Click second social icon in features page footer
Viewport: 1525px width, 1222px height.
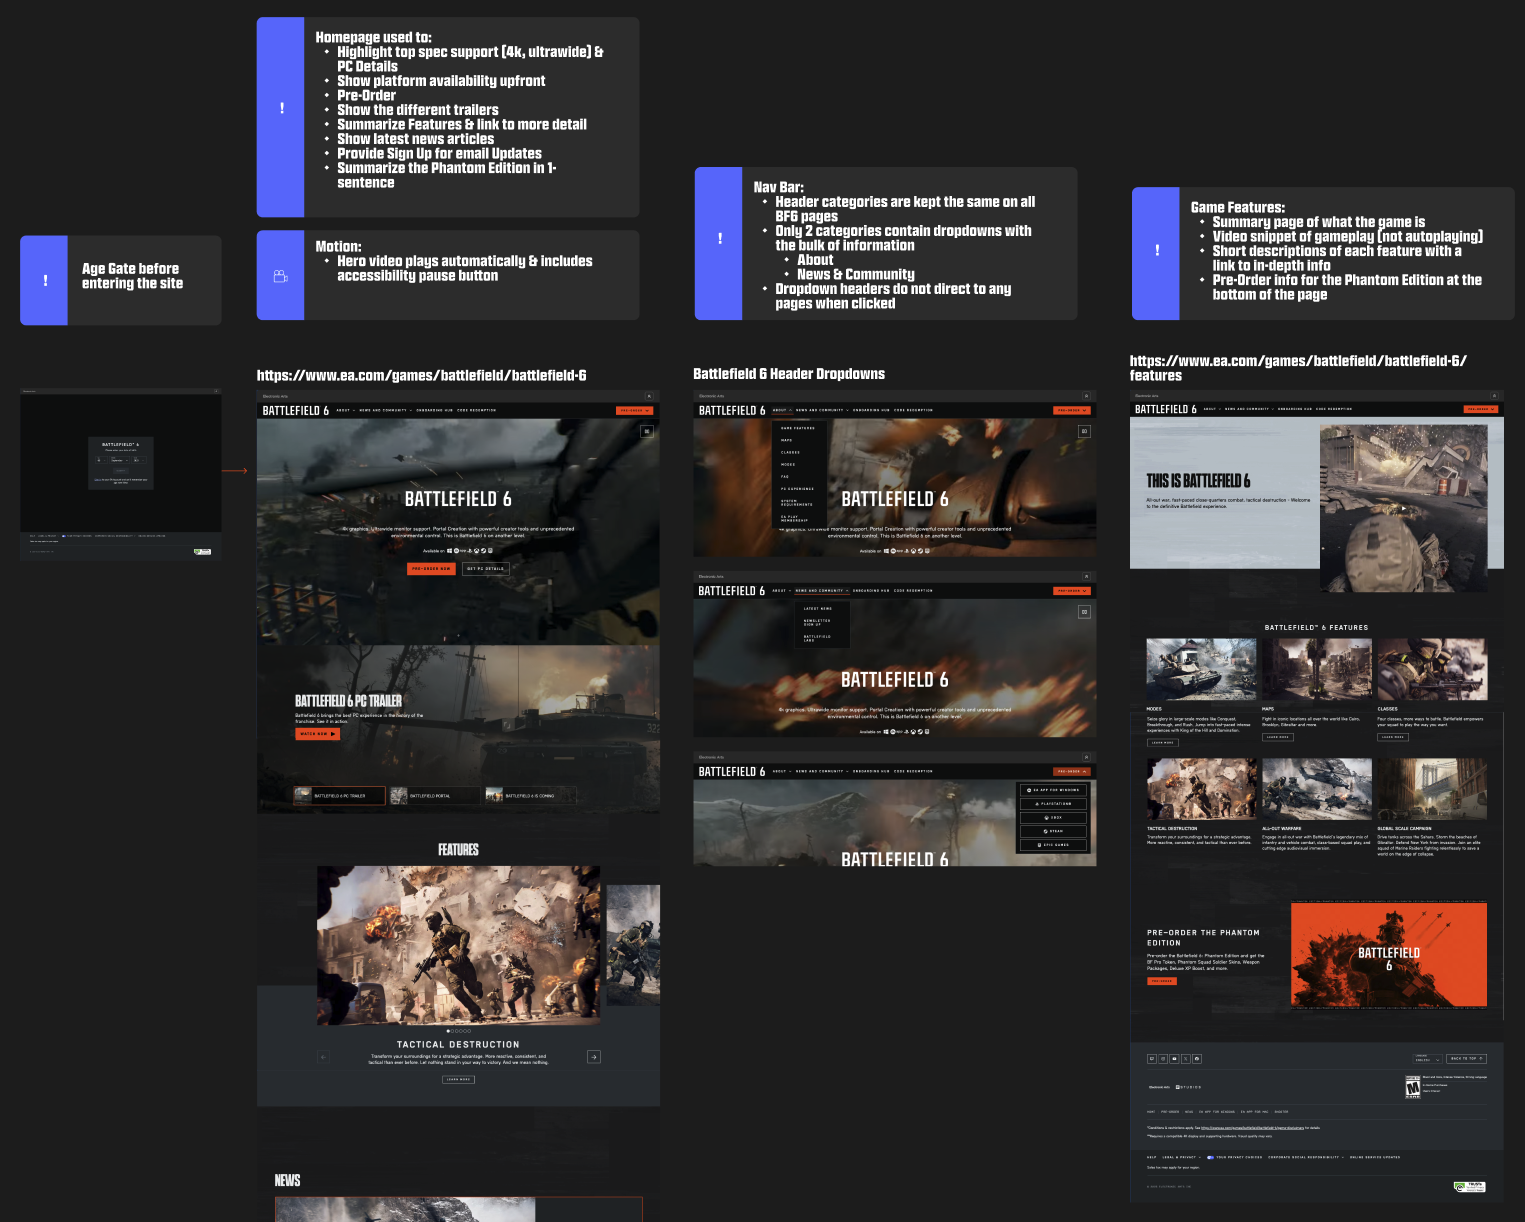click(x=1163, y=1058)
